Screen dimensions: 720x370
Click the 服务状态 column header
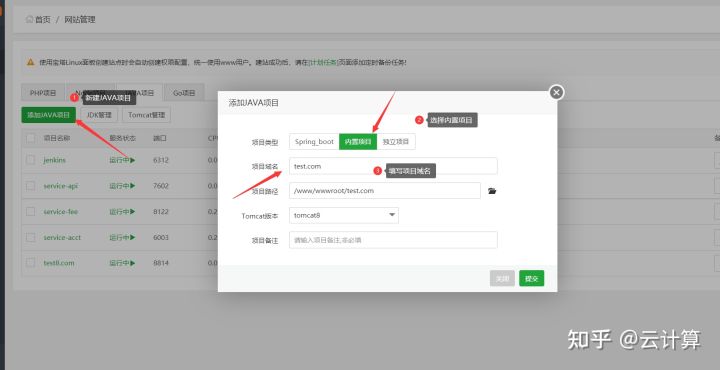122,138
